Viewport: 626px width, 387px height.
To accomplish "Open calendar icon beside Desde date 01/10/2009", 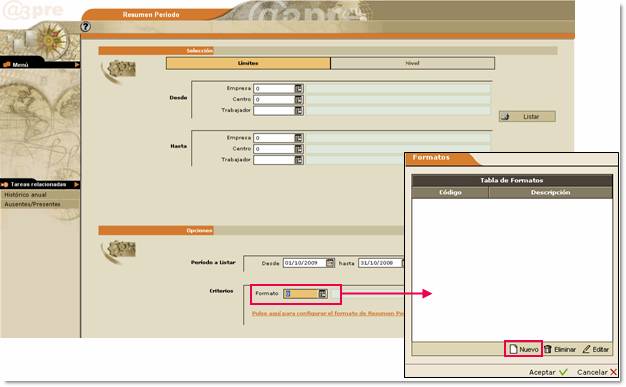I will (x=330, y=263).
